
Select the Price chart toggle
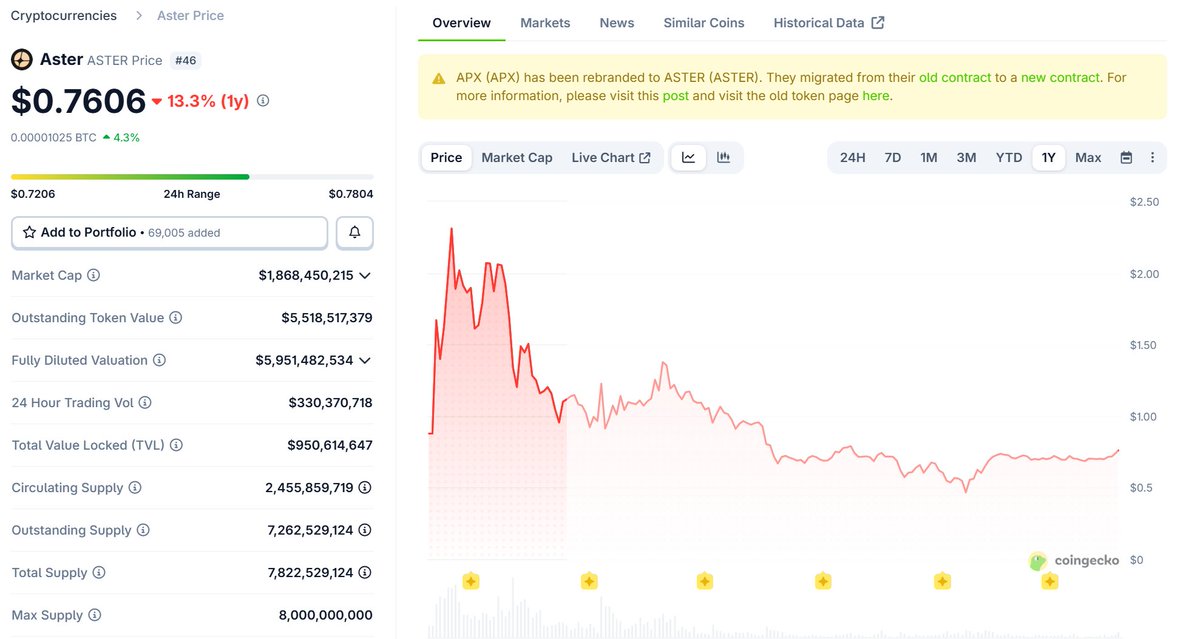[446, 158]
